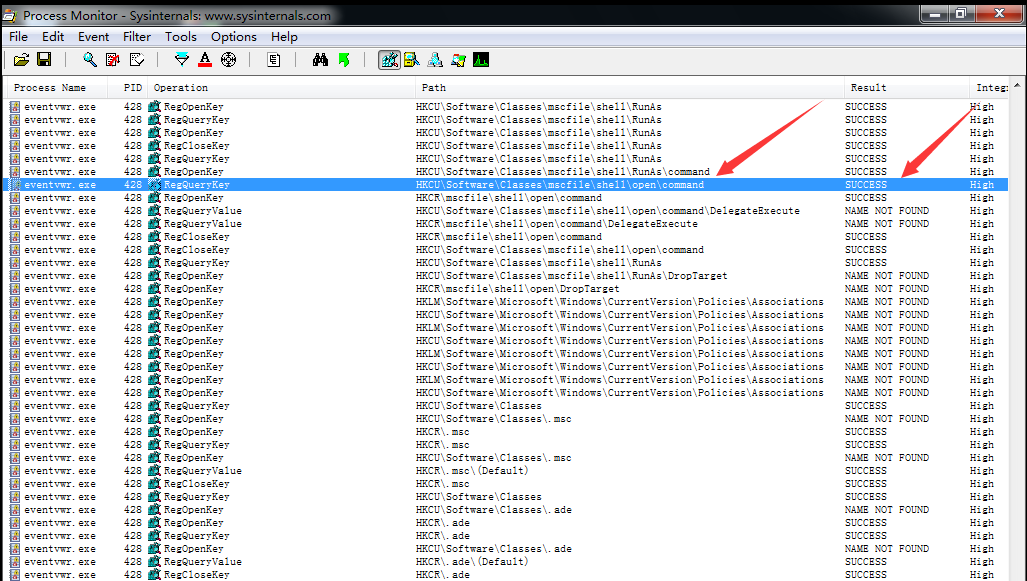Open the Process Tree icon
Image resolution: width=1027 pixels, height=581 pixels.
(273, 60)
